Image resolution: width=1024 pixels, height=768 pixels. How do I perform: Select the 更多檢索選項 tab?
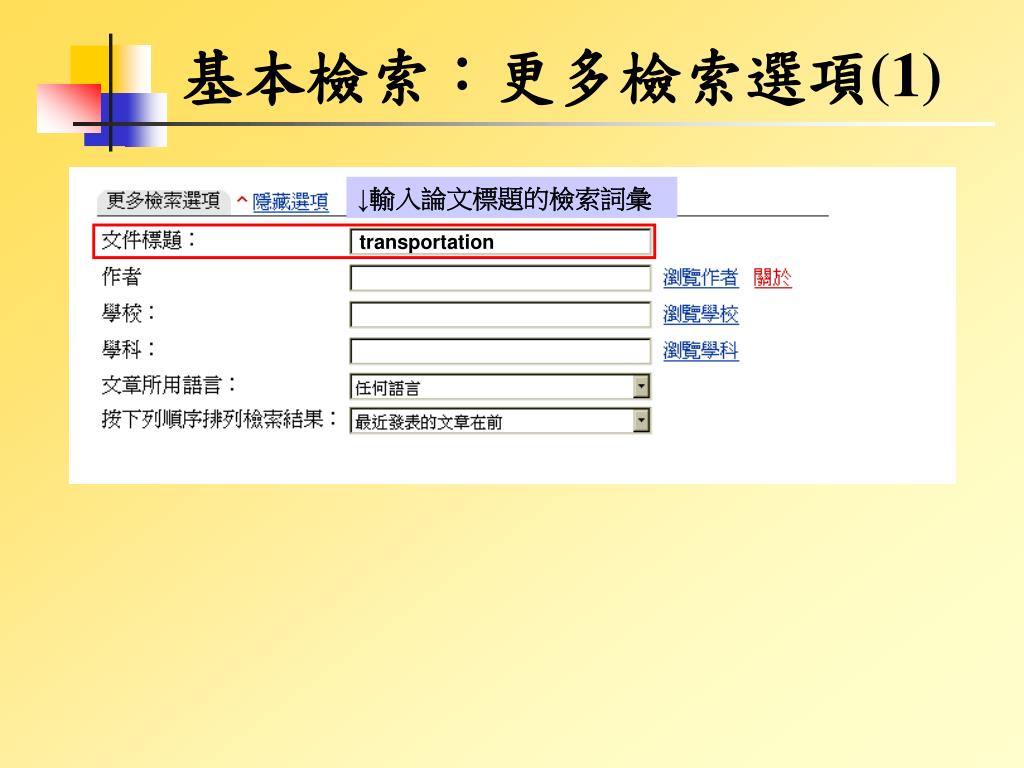click(x=163, y=201)
